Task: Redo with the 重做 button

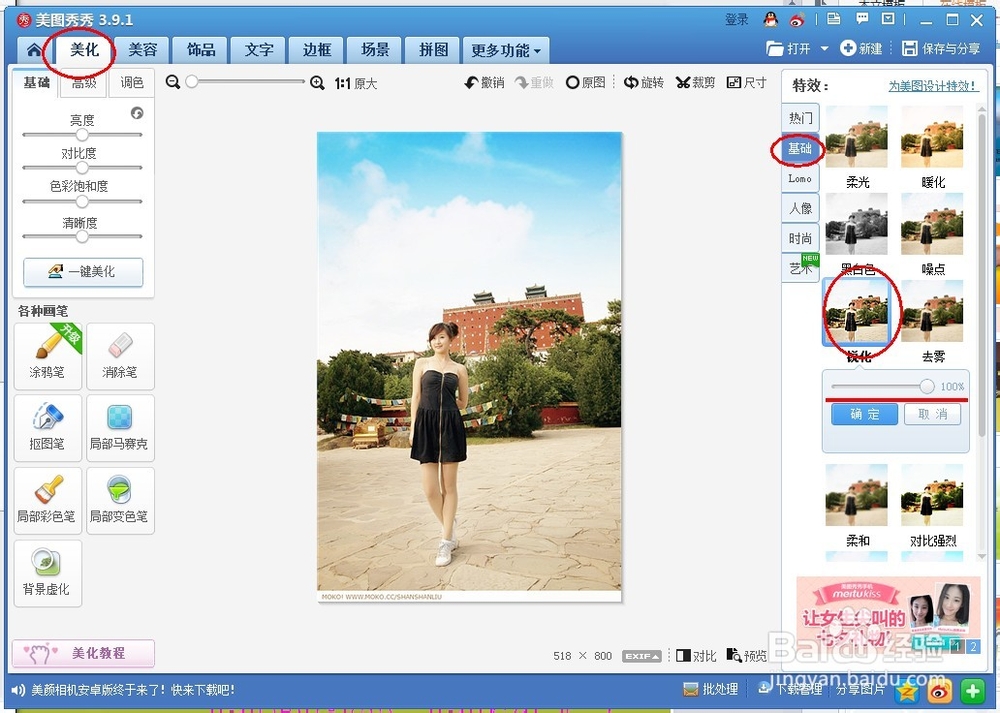Action: [x=534, y=82]
